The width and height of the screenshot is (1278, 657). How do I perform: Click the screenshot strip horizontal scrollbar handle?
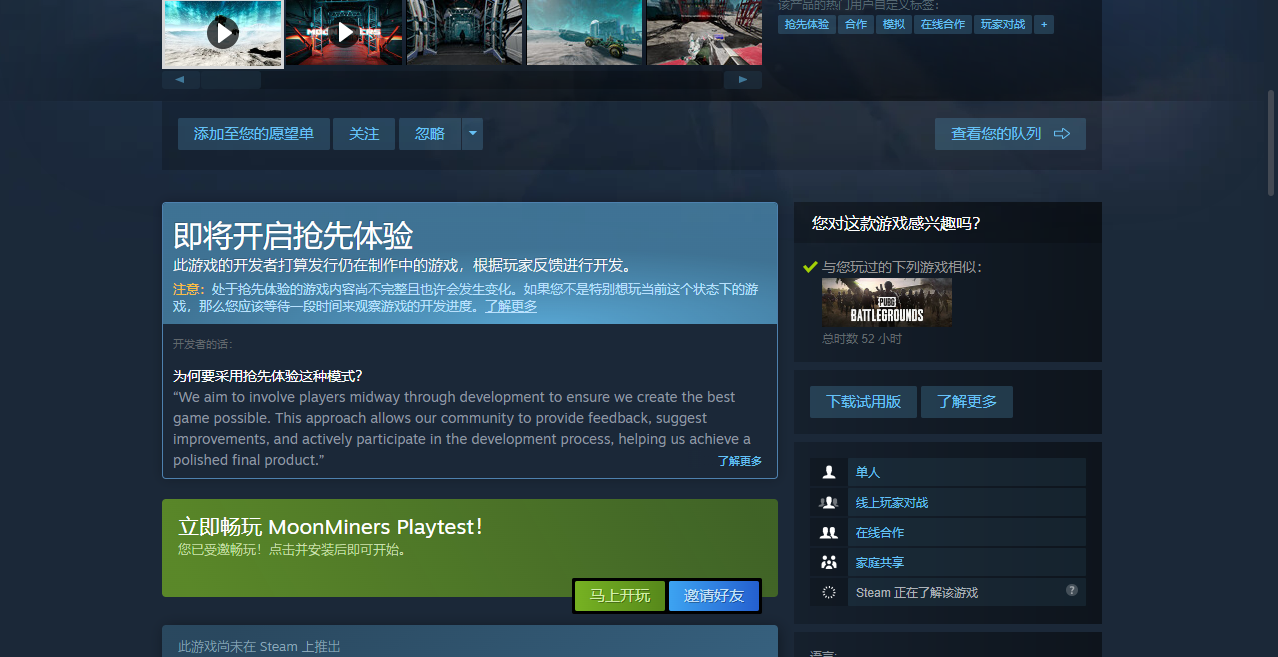click(230, 79)
